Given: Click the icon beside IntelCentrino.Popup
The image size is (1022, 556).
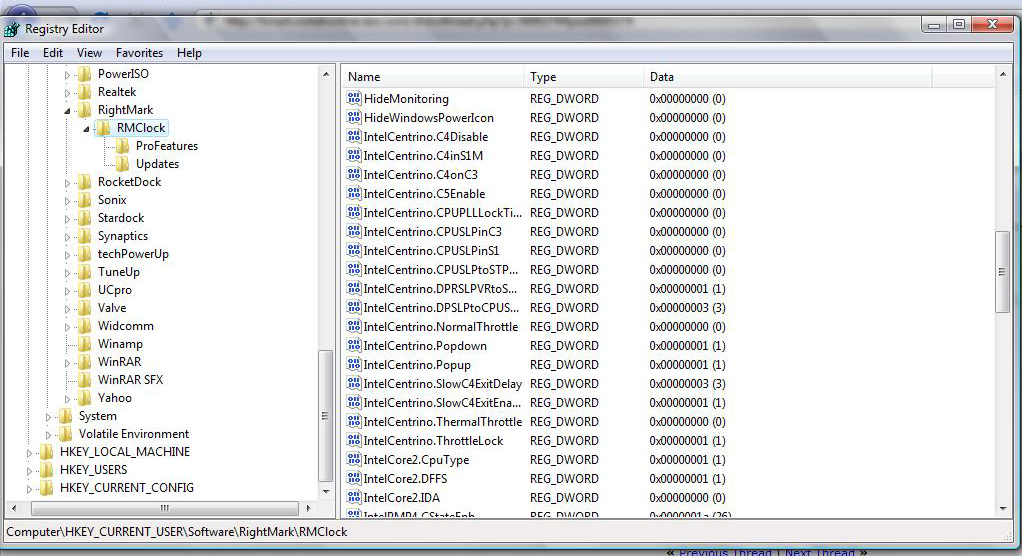Looking at the screenshot, I should [354, 364].
